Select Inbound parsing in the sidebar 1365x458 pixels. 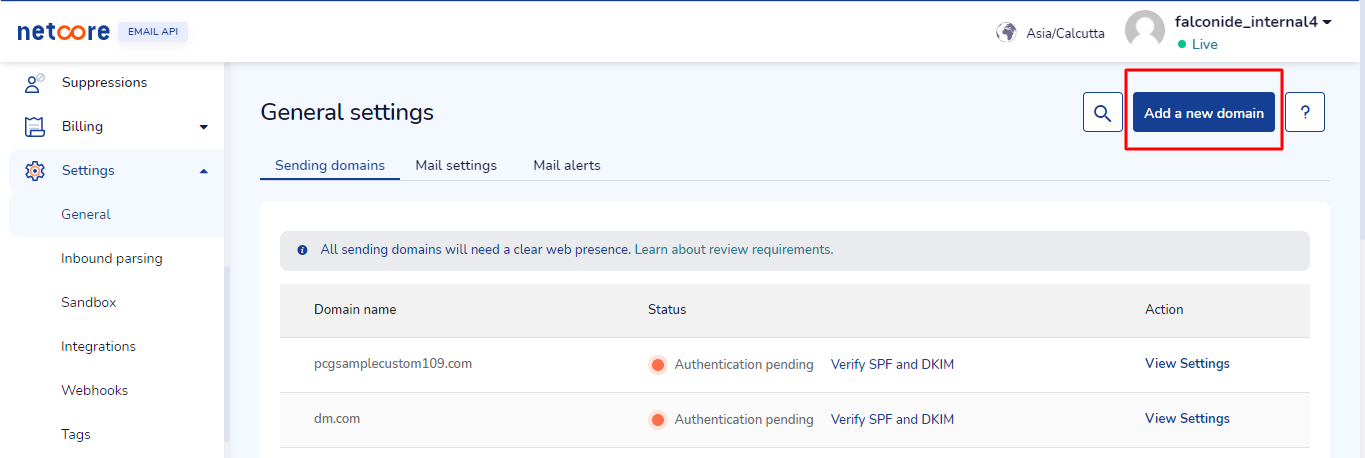coord(112,258)
